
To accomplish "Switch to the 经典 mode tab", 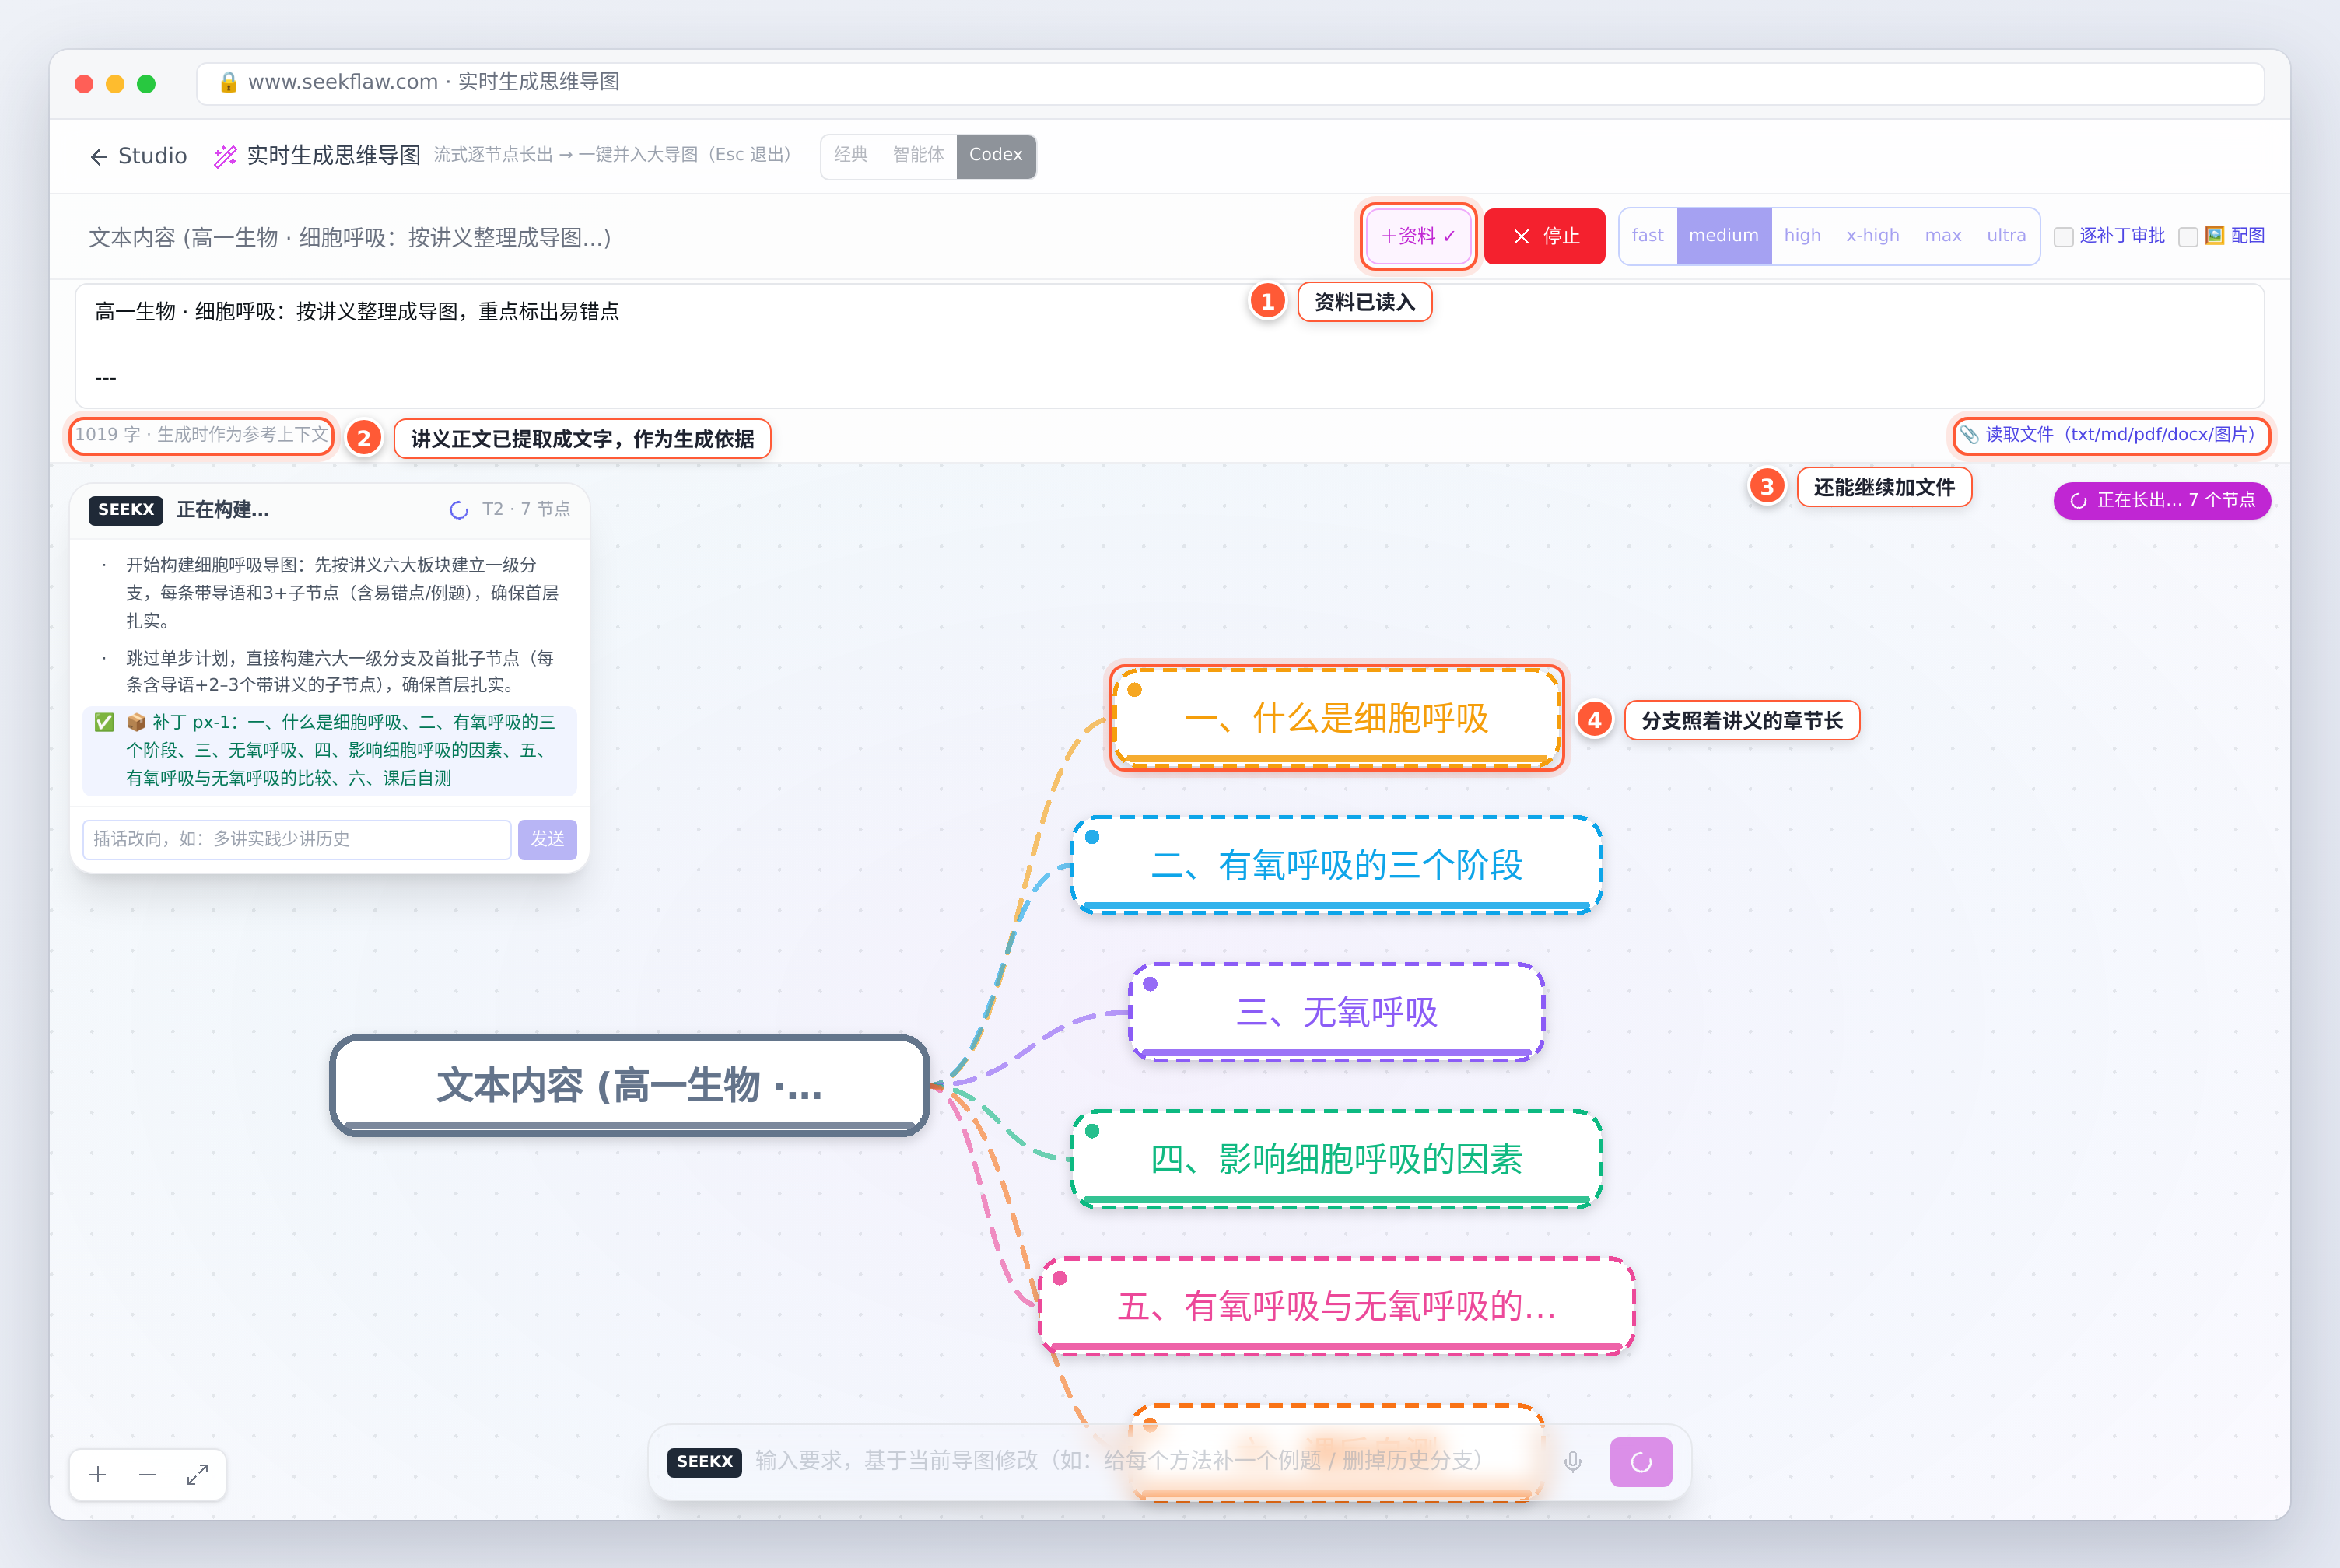I will [x=851, y=155].
